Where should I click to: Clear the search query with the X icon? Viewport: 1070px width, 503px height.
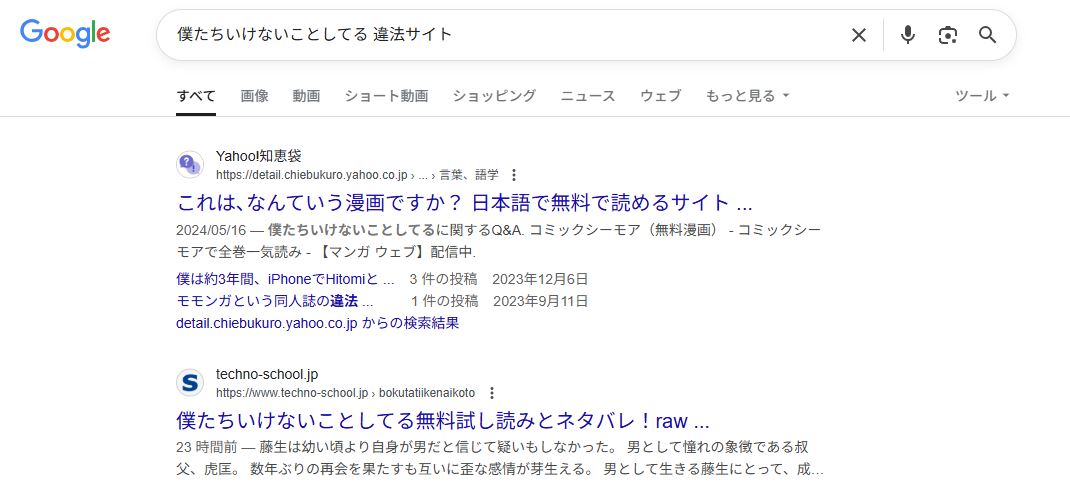[858, 35]
